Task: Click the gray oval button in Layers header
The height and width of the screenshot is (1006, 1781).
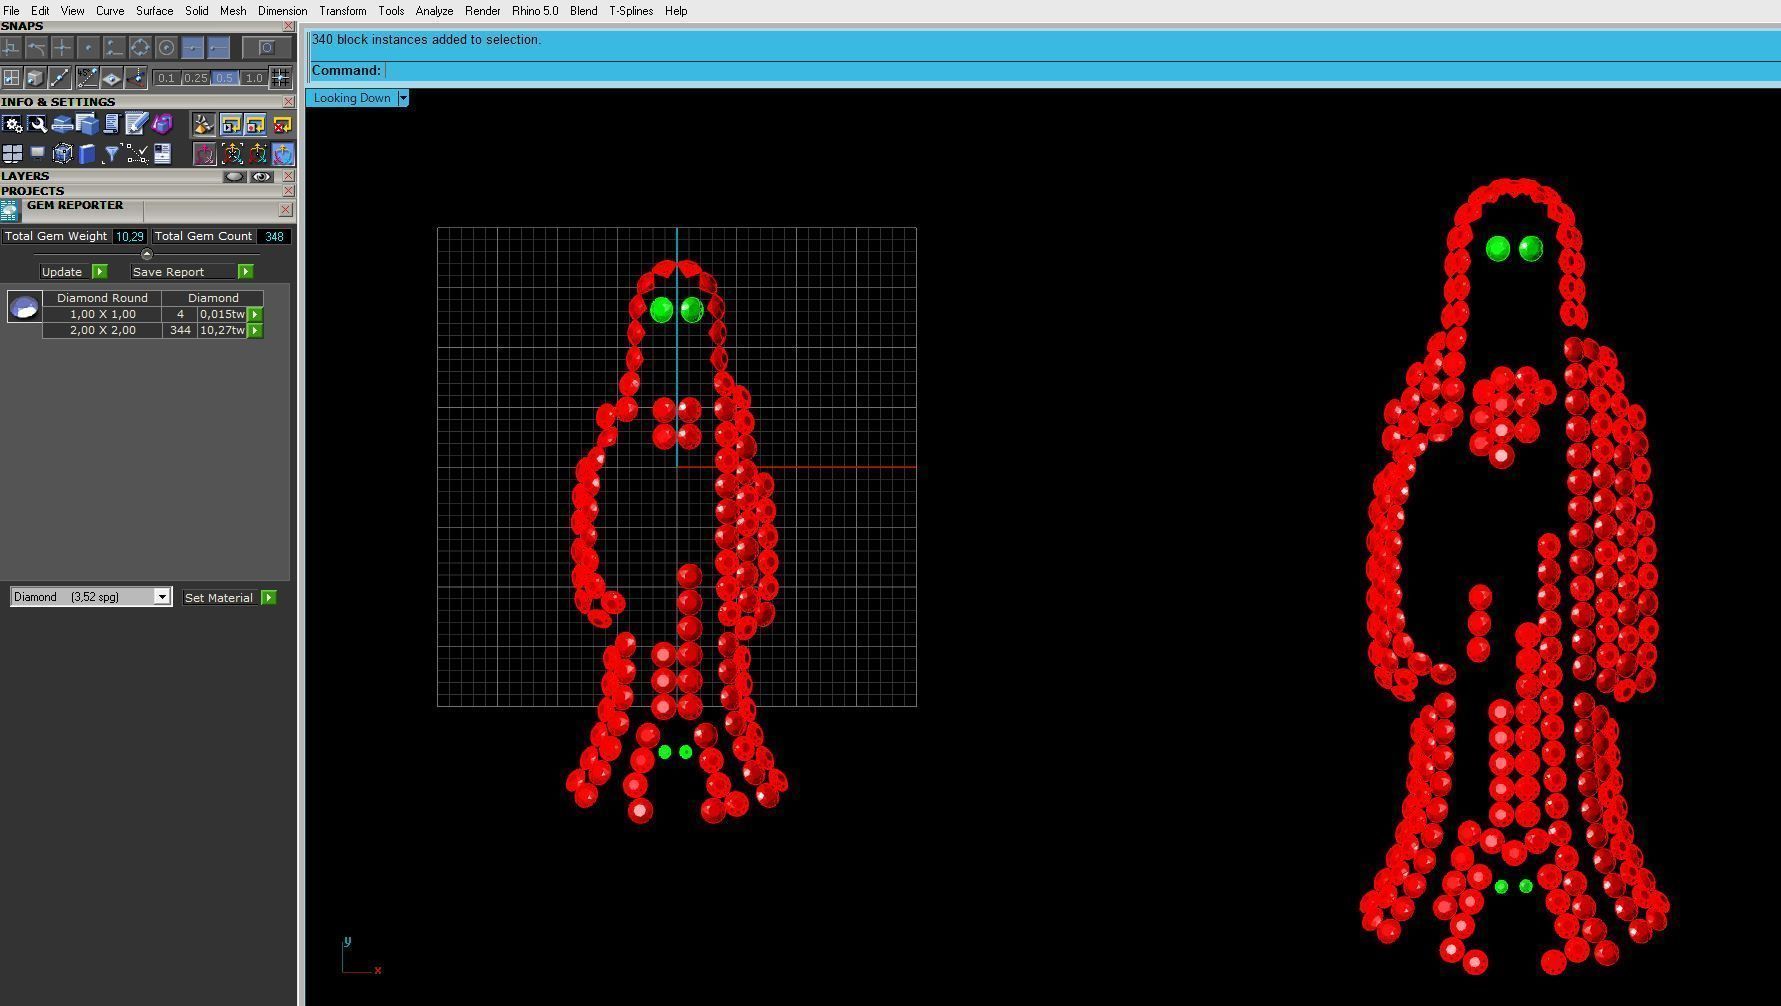Action: tap(234, 176)
